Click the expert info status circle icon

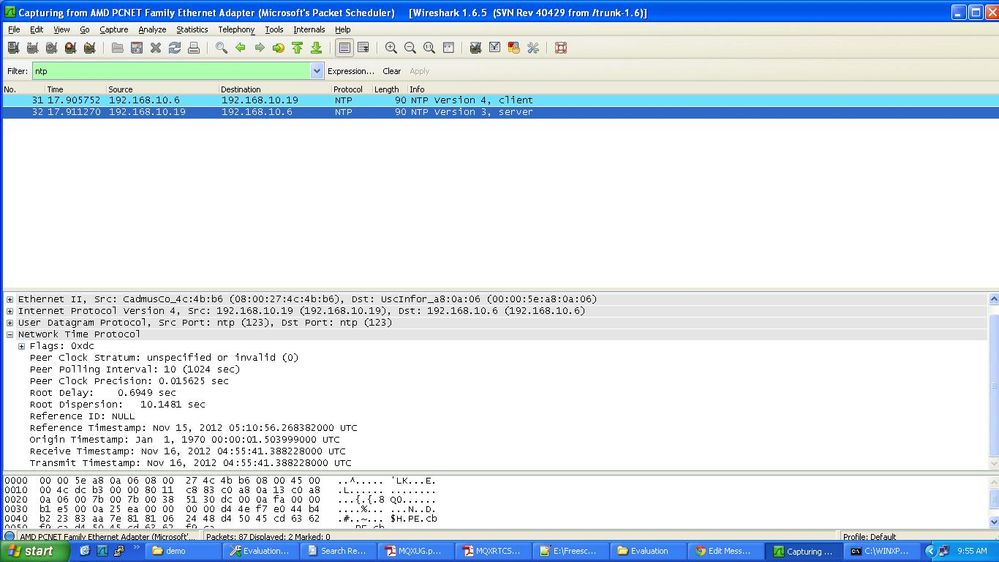(x=10, y=537)
